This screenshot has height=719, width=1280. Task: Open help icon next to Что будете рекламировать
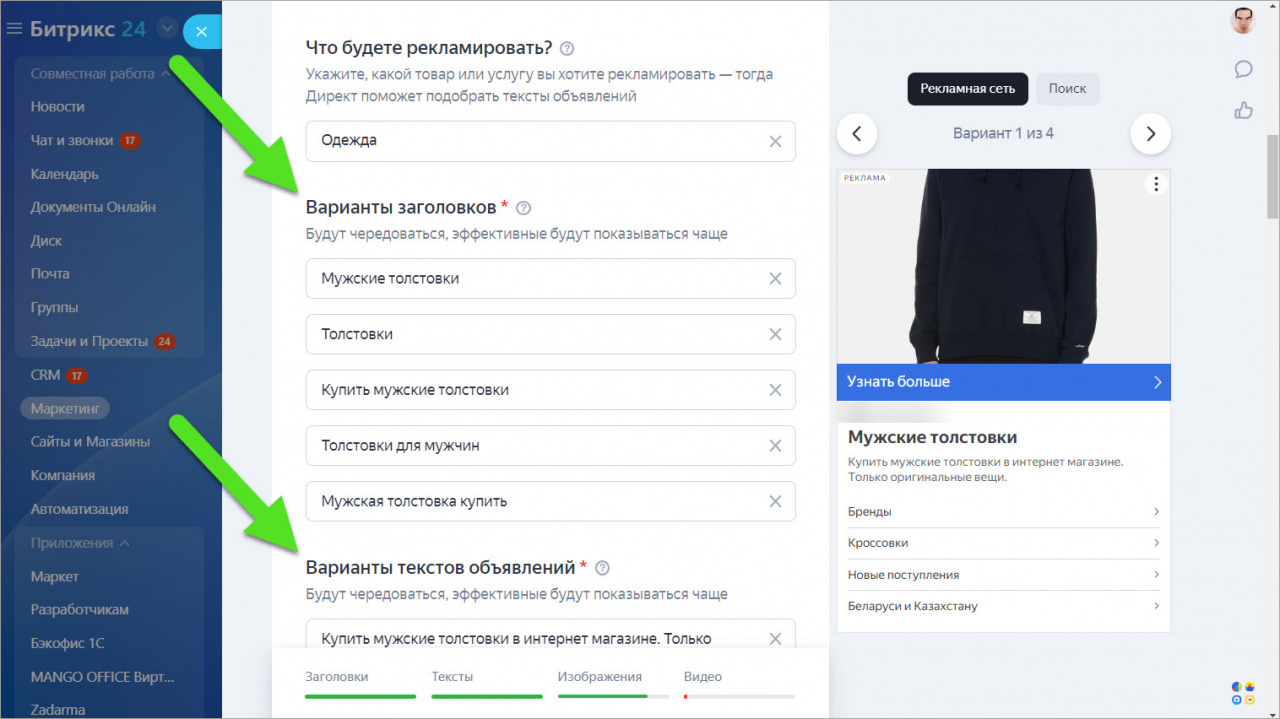(567, 48)
